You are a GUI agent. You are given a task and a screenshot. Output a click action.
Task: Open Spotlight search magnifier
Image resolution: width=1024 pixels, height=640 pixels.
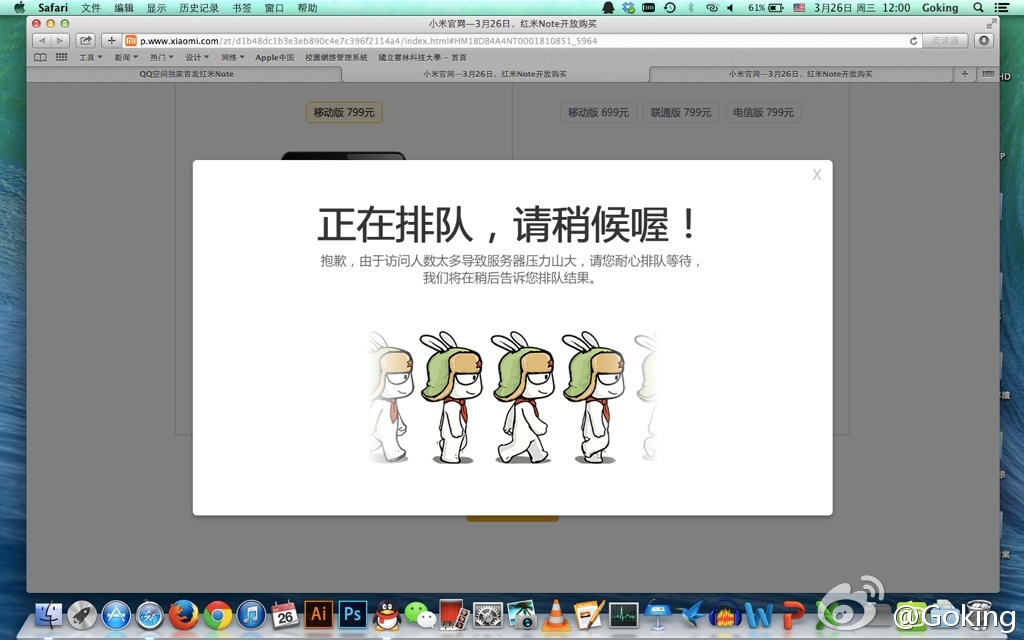(x=978, y=8)
